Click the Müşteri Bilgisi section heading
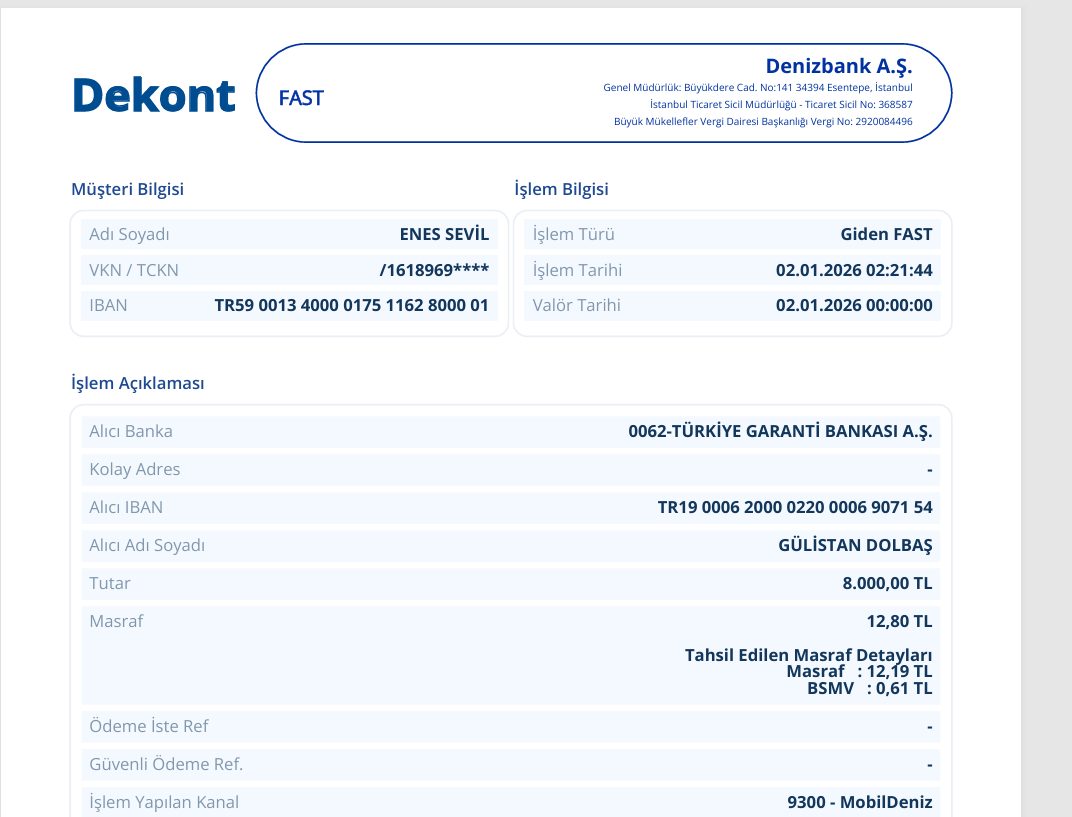The width and height of the screenshot is (1072, 817). point(127,189)
